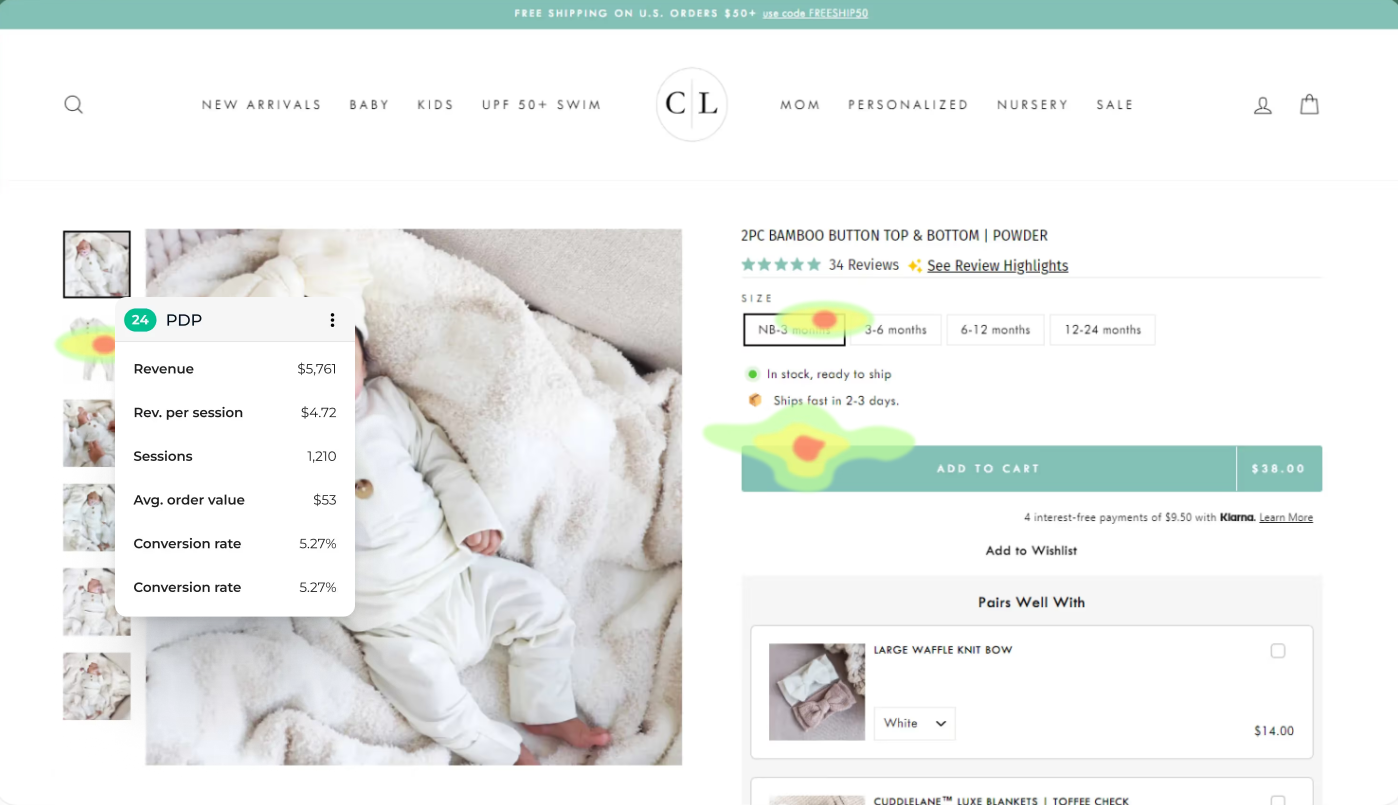This screenshot has width=1398, height=805.
Task: Click the CL logo in header
Action: [692, 104]
